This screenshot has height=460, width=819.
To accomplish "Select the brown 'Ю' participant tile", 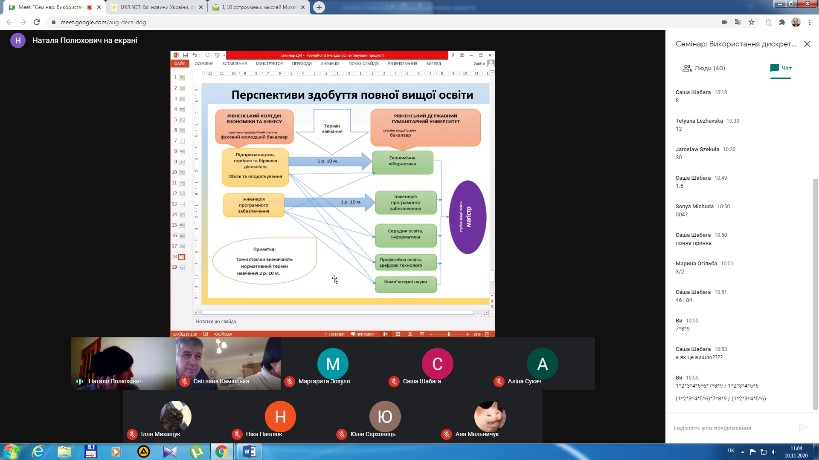I will point(385,416).
